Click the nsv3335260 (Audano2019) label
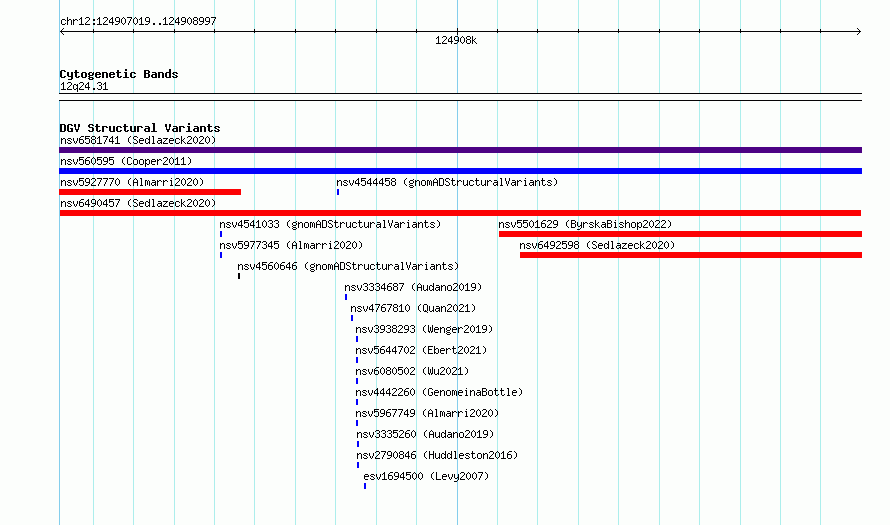 coord(425,434)
